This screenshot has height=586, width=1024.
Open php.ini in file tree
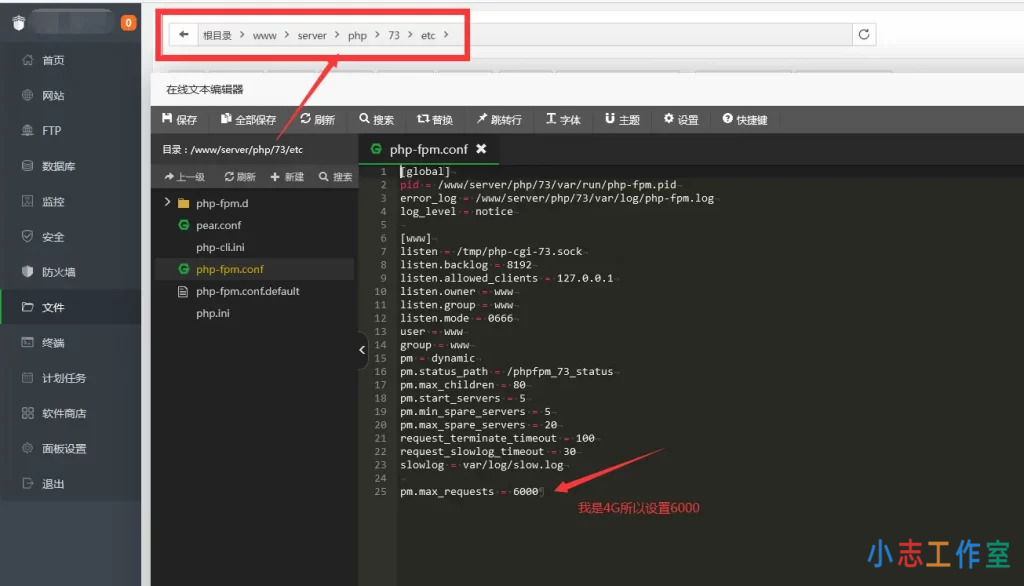213,313
